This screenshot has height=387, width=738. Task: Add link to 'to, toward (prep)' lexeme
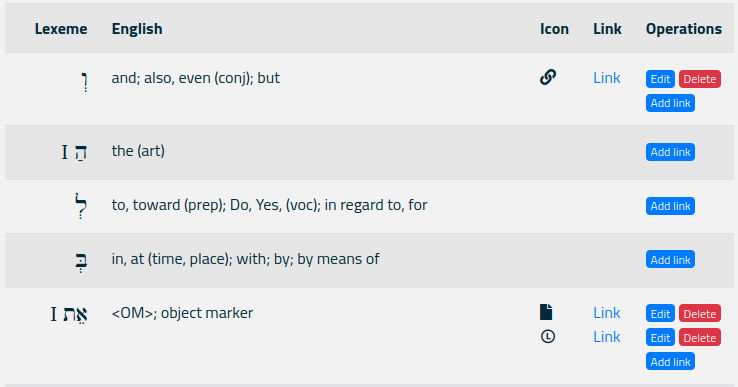click(670, 206)
